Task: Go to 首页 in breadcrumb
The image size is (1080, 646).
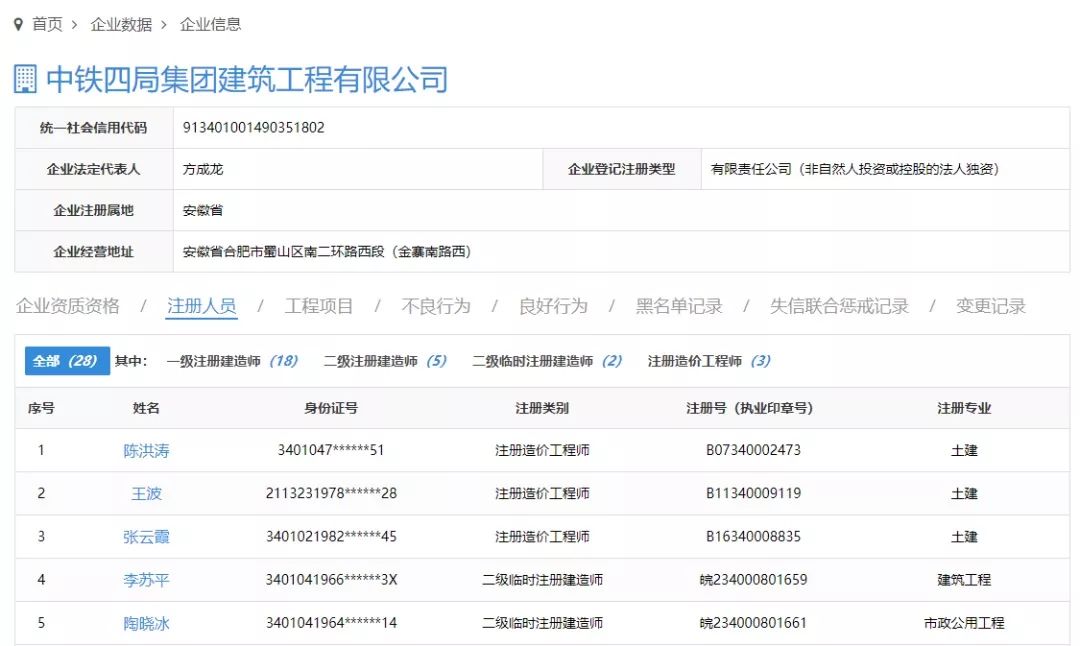Action: point(47,24)
